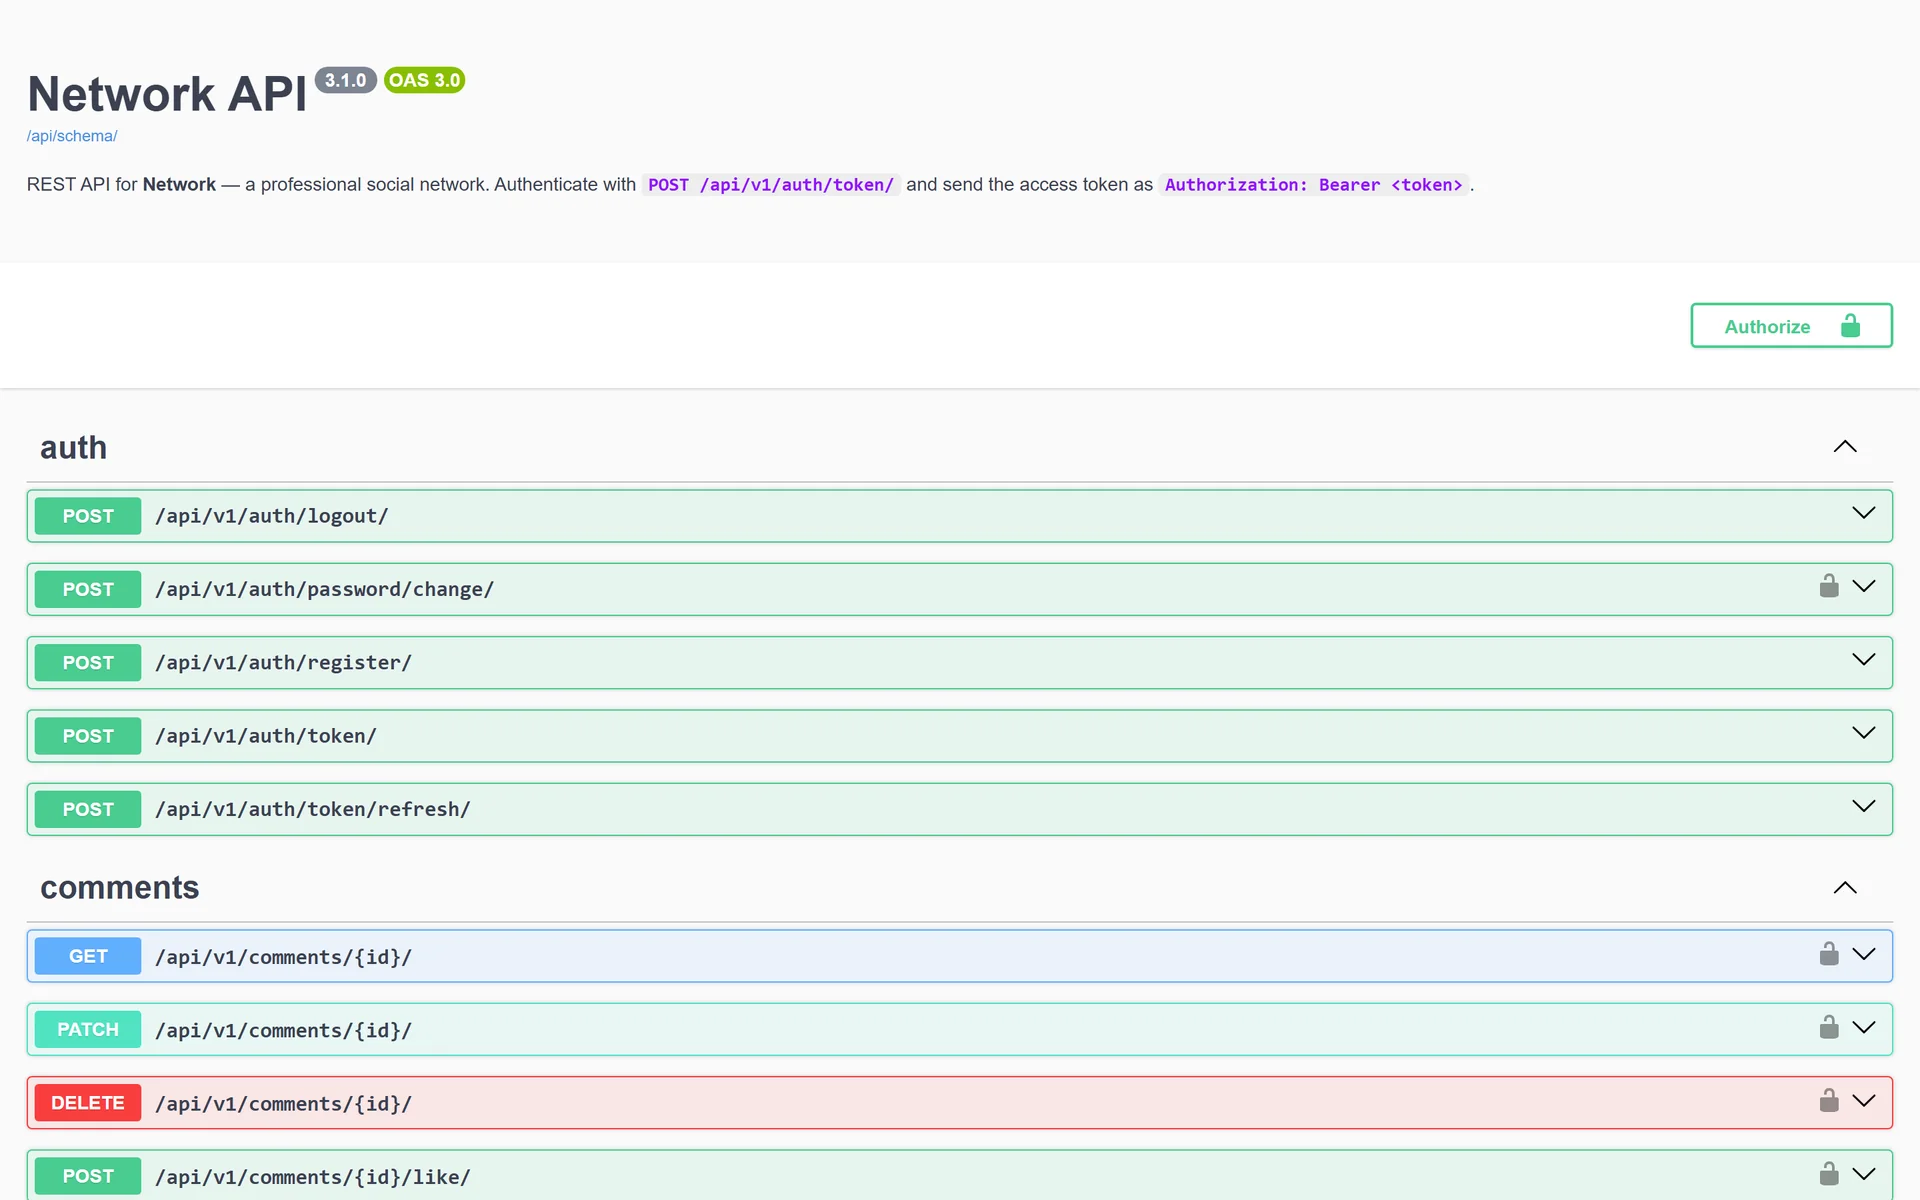Collapse the comments section chevron
Image resolution: width=1920 pixels, height=1200 pixels.
pos(1845,888)
